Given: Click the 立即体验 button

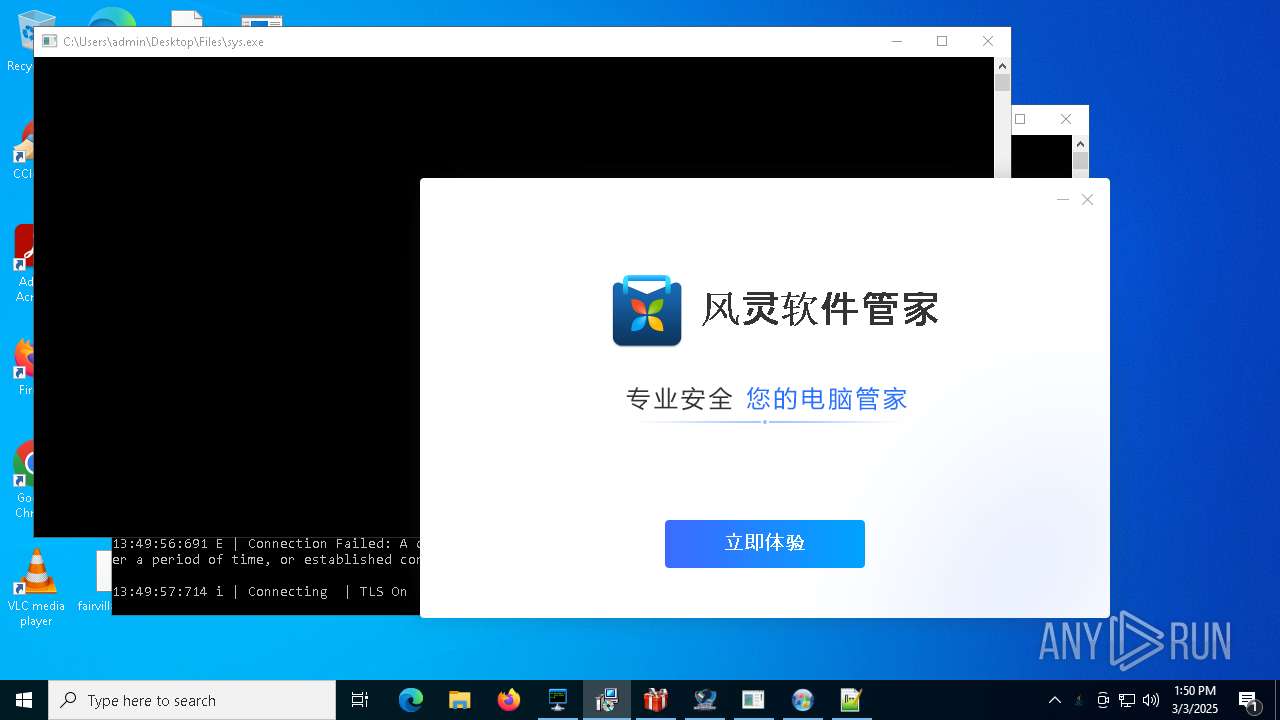Looking at the screenshot, I should 764,543.
